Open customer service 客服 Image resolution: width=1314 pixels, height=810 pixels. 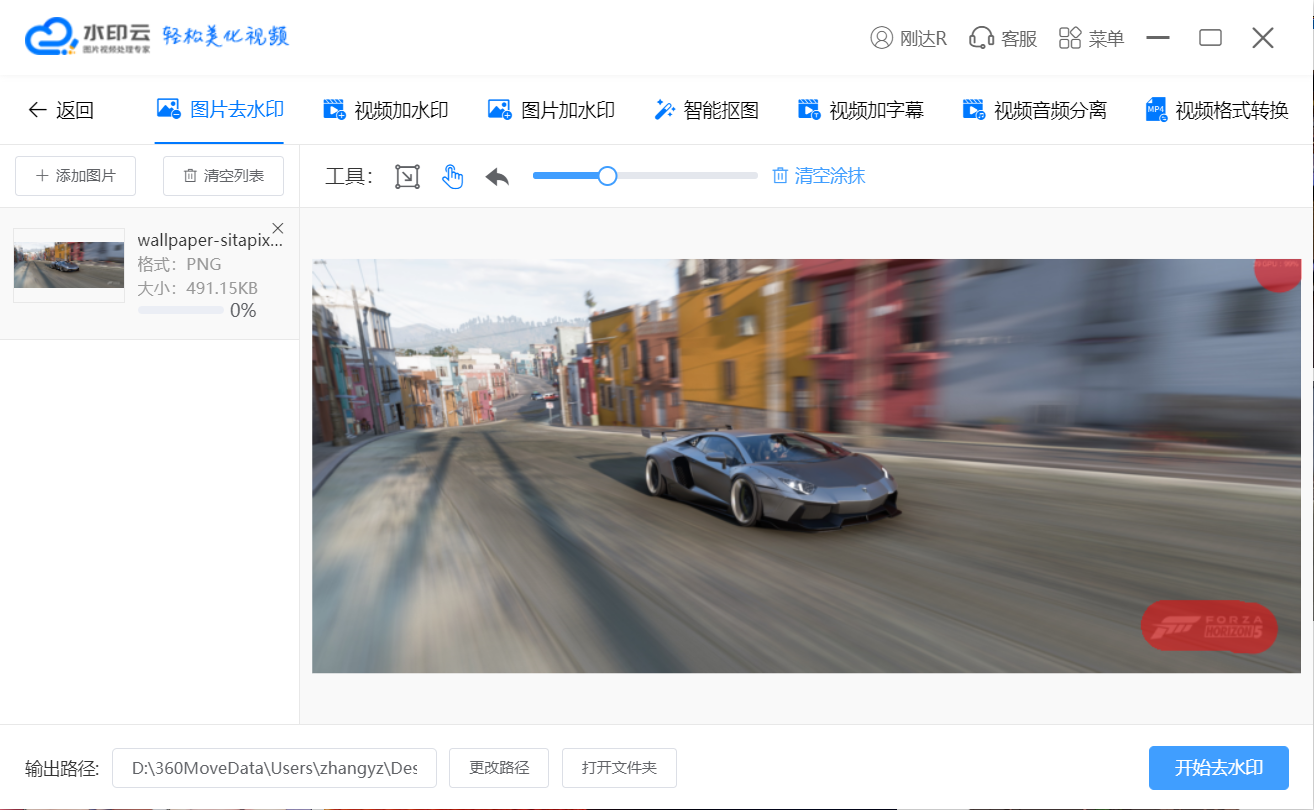[x=1003, y=38]
